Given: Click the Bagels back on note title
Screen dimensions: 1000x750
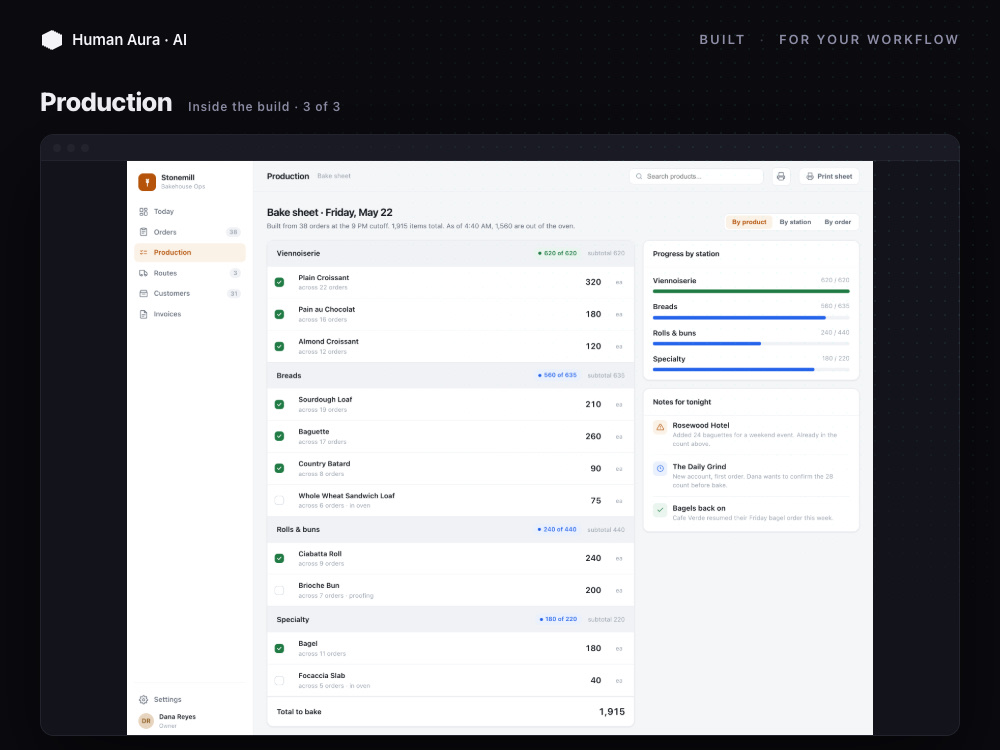Looking at the screenshot, I should click(x=698, y=508).
